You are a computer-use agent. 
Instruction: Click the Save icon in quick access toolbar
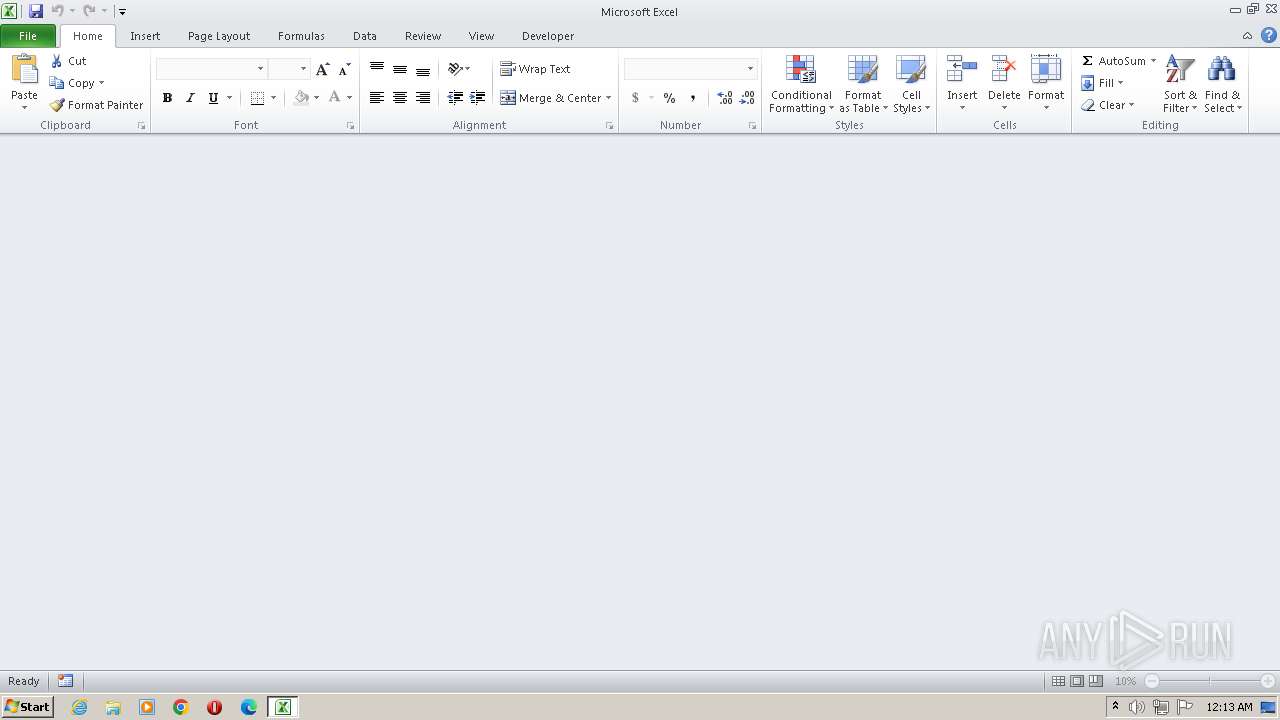(x=36, y=11)
